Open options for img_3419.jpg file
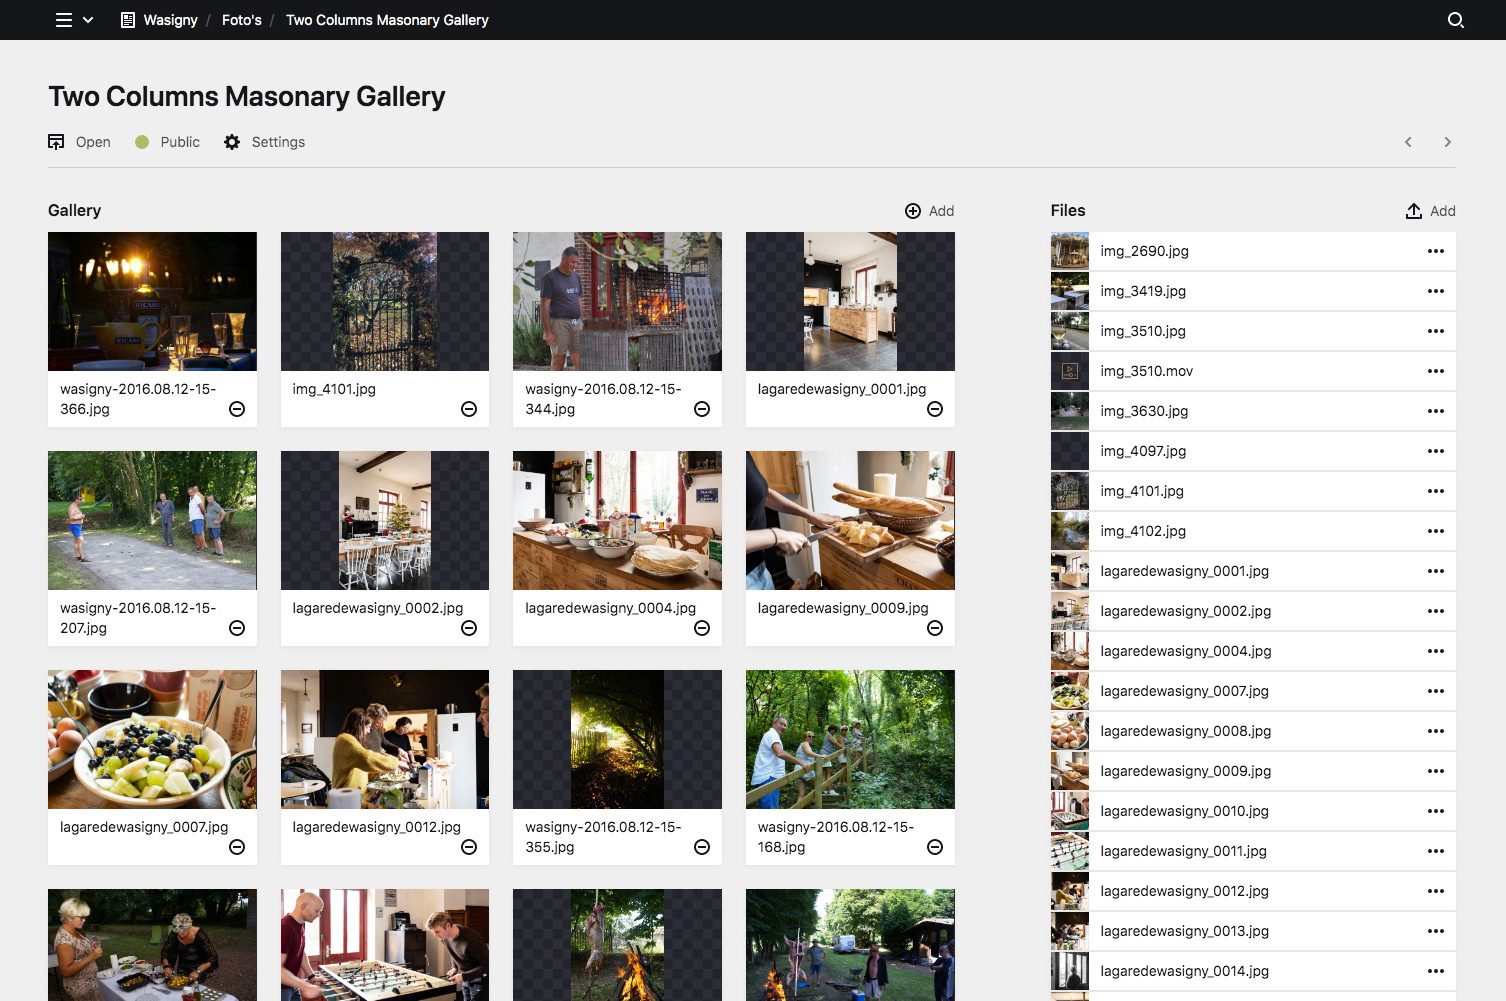 coord(1436,291)
